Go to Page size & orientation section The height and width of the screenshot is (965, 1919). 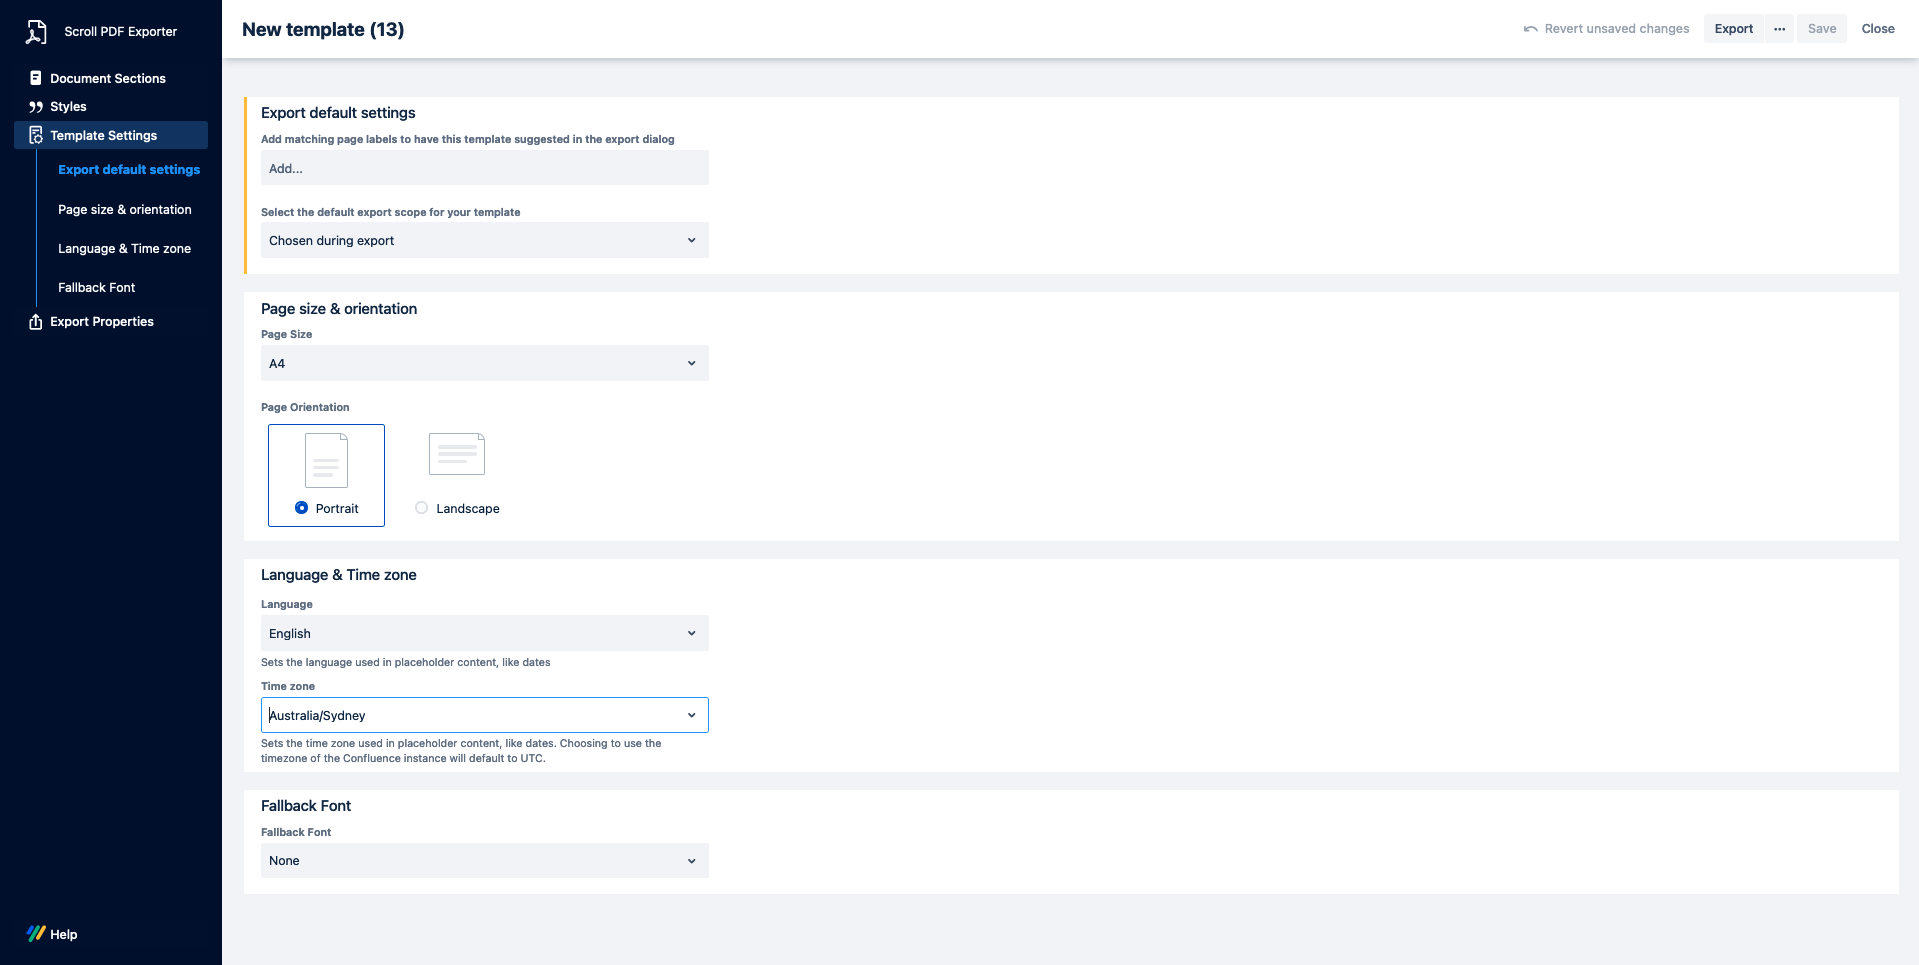click(124, 210)
